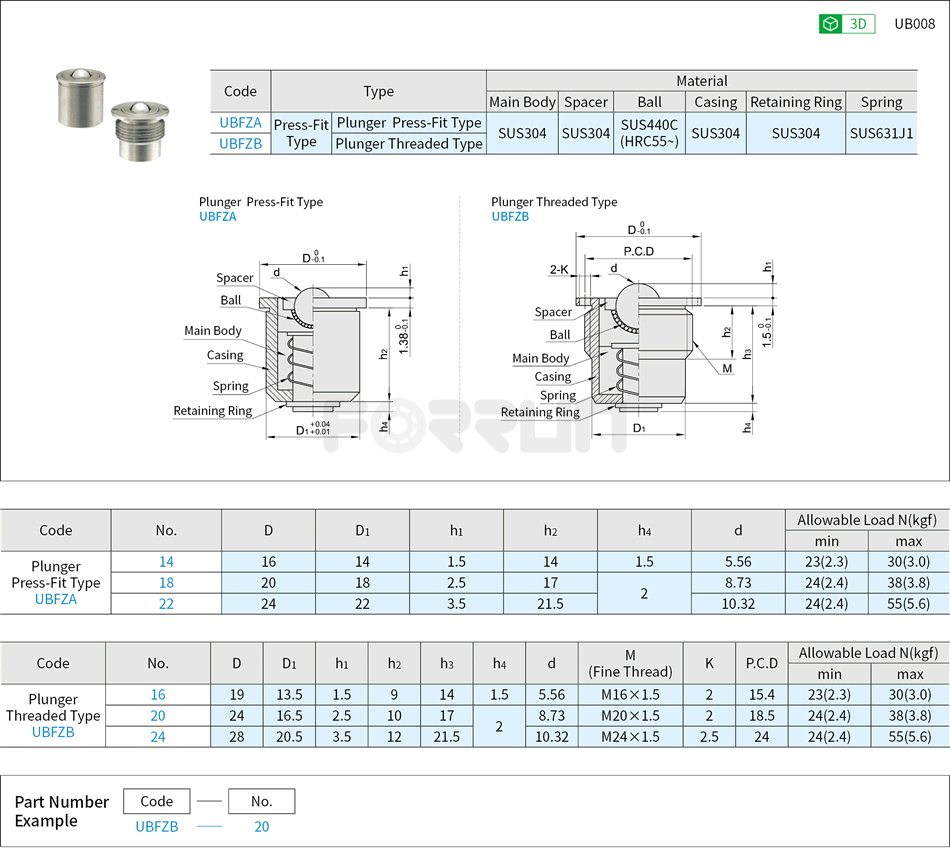
Task: Click the 38(3.8) max load in the UBFZA table
Action: click(x=908, y=583)
